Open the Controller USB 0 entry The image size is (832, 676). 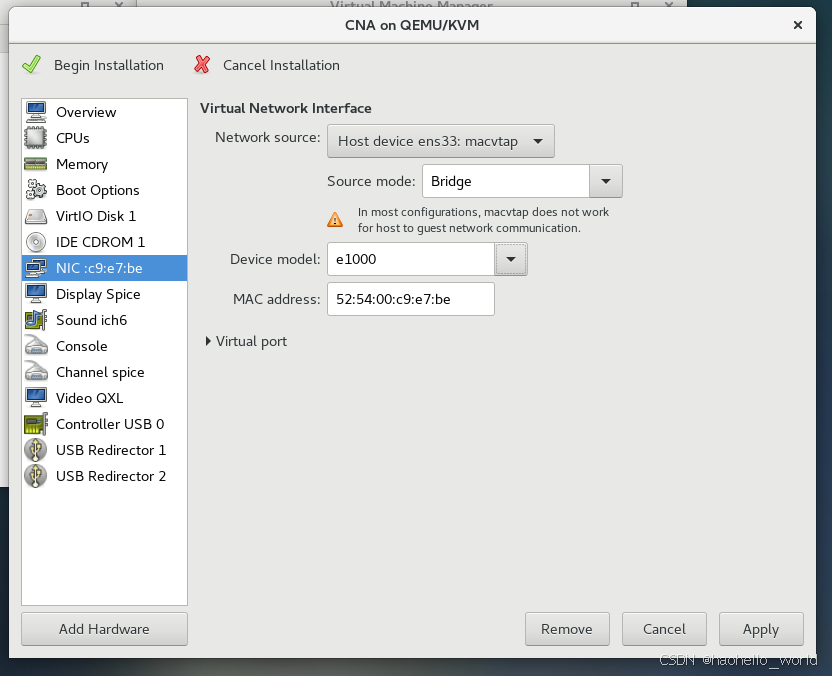point(105,424)
